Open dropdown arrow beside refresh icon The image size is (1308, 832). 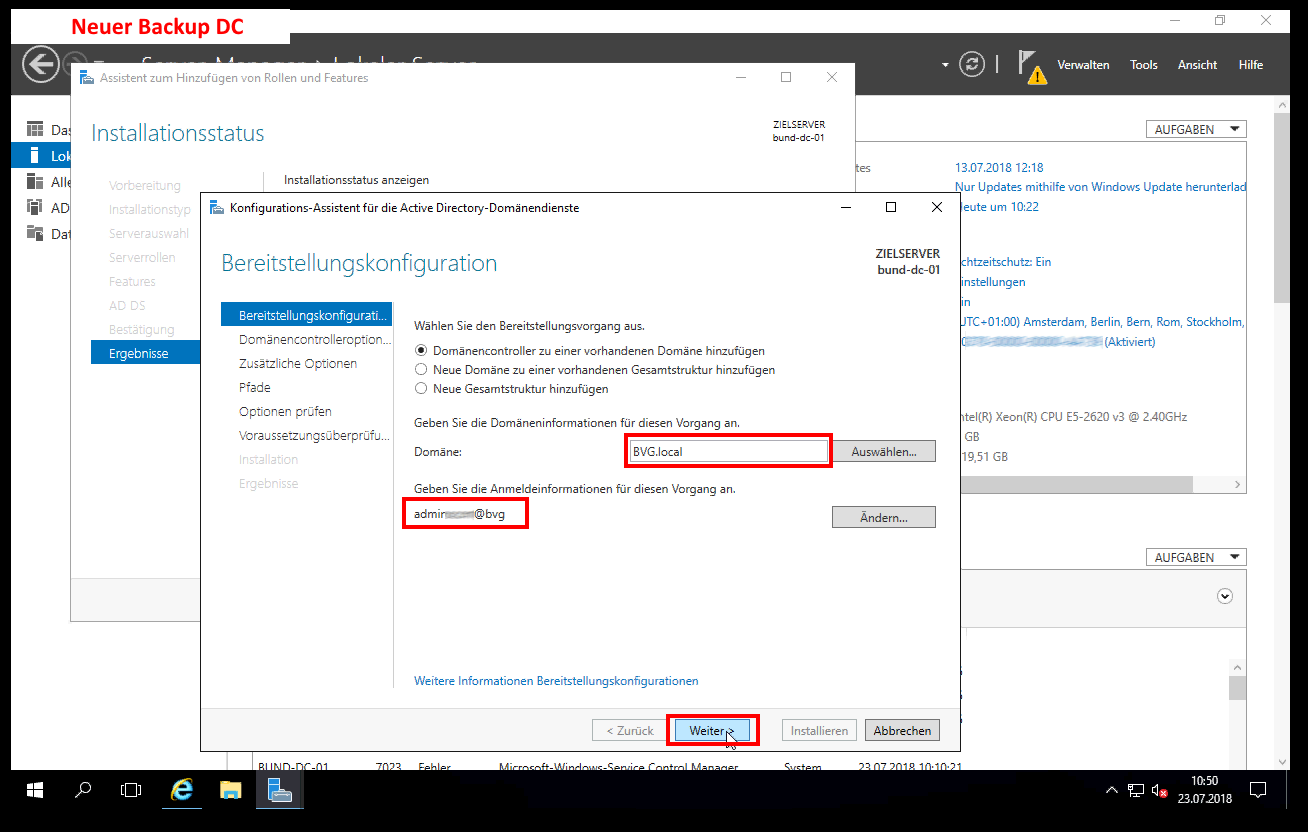945,65
